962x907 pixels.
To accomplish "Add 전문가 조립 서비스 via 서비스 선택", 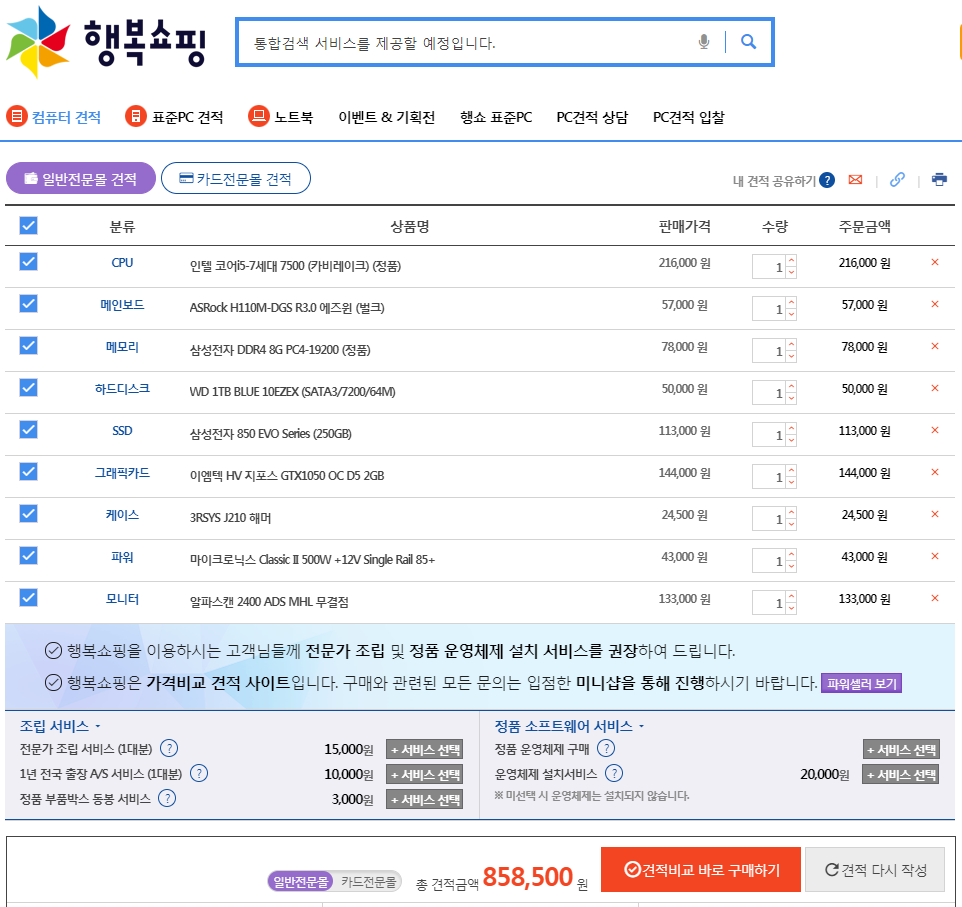I will click(425, 749).
